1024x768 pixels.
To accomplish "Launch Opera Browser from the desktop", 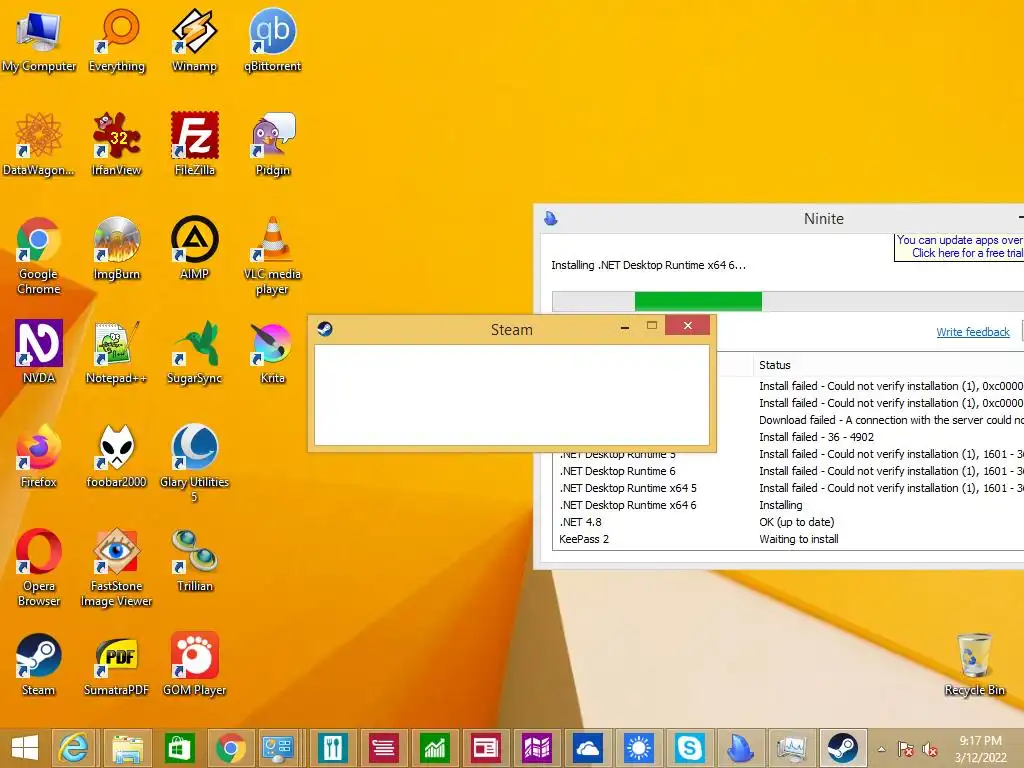I will pos(39,568).
